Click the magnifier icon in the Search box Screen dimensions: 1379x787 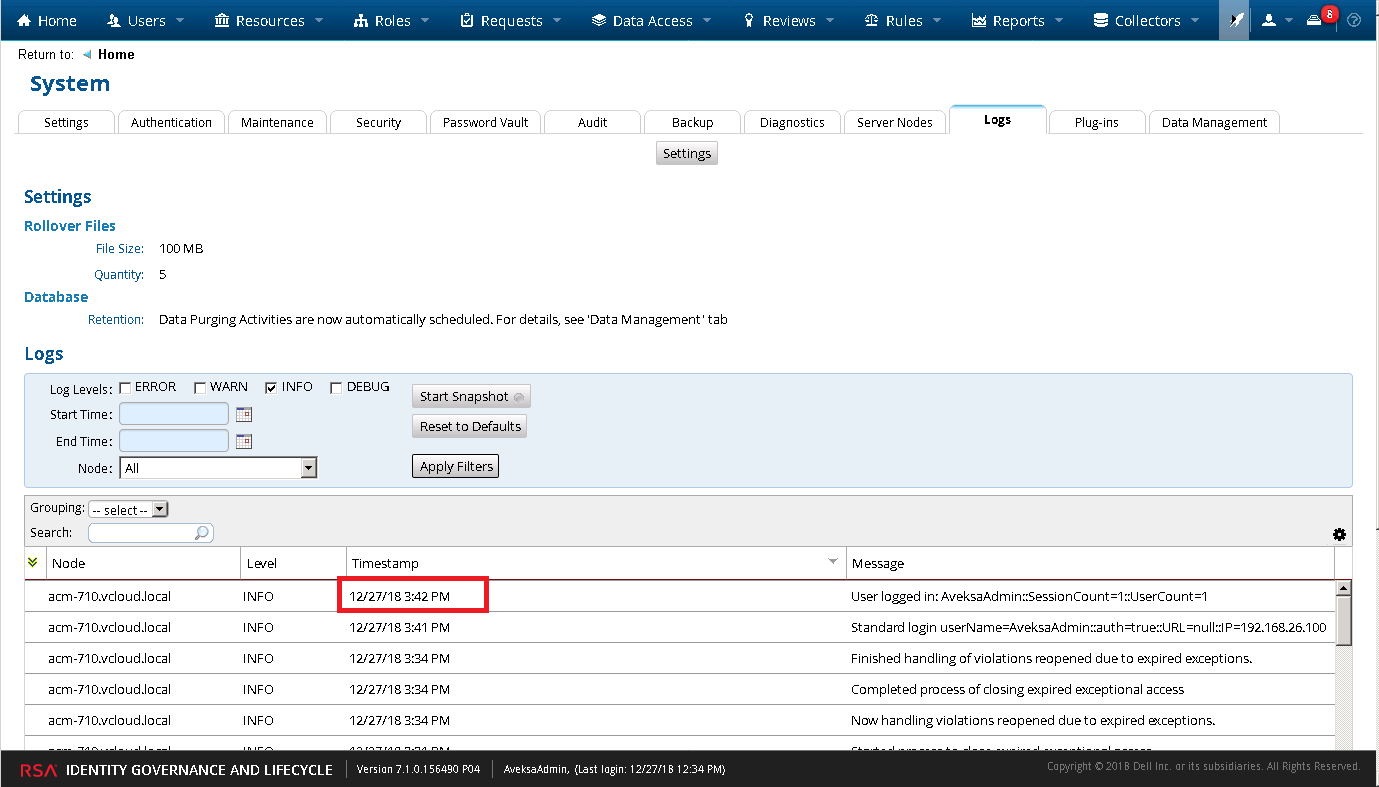[202, 533]
